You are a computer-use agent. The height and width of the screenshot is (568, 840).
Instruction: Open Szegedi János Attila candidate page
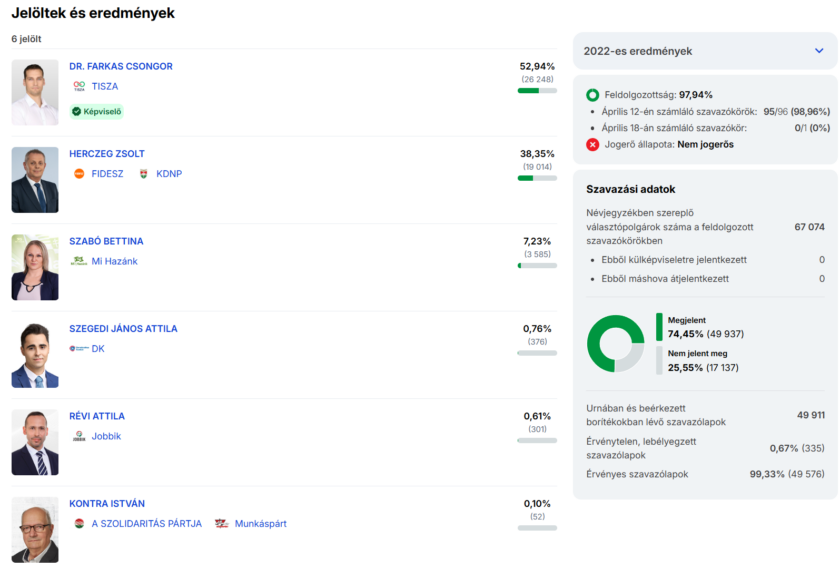tap(123, 329)
